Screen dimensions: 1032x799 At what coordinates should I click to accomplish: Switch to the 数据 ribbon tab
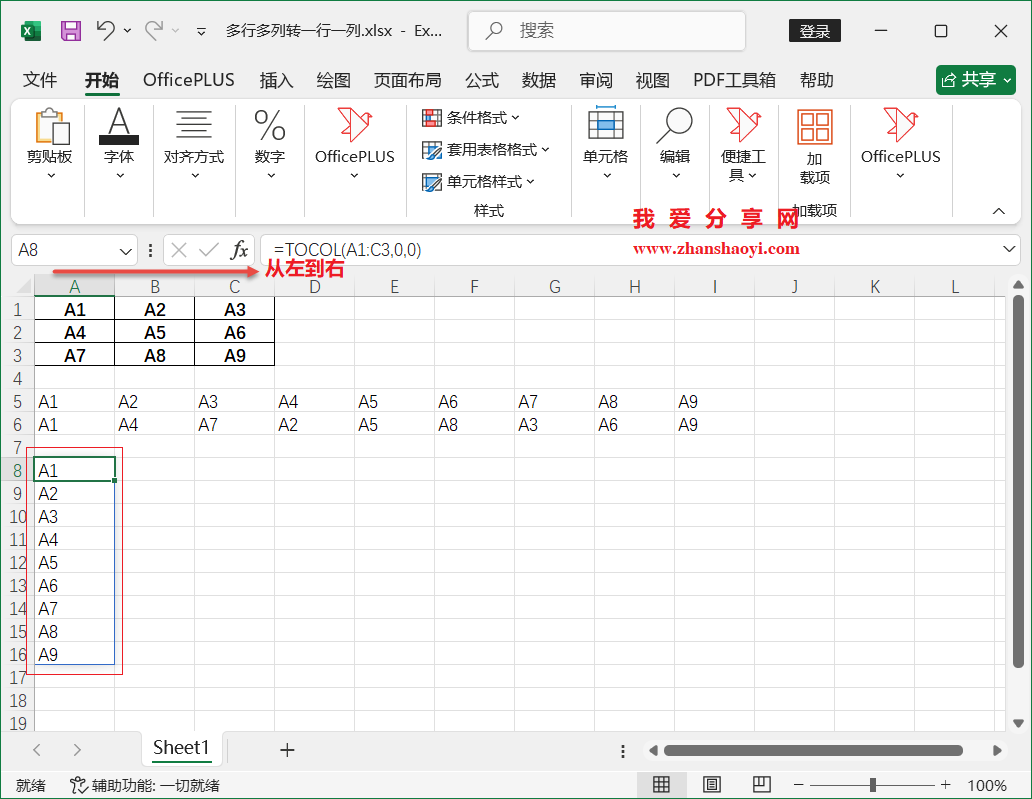pos(539,80)
